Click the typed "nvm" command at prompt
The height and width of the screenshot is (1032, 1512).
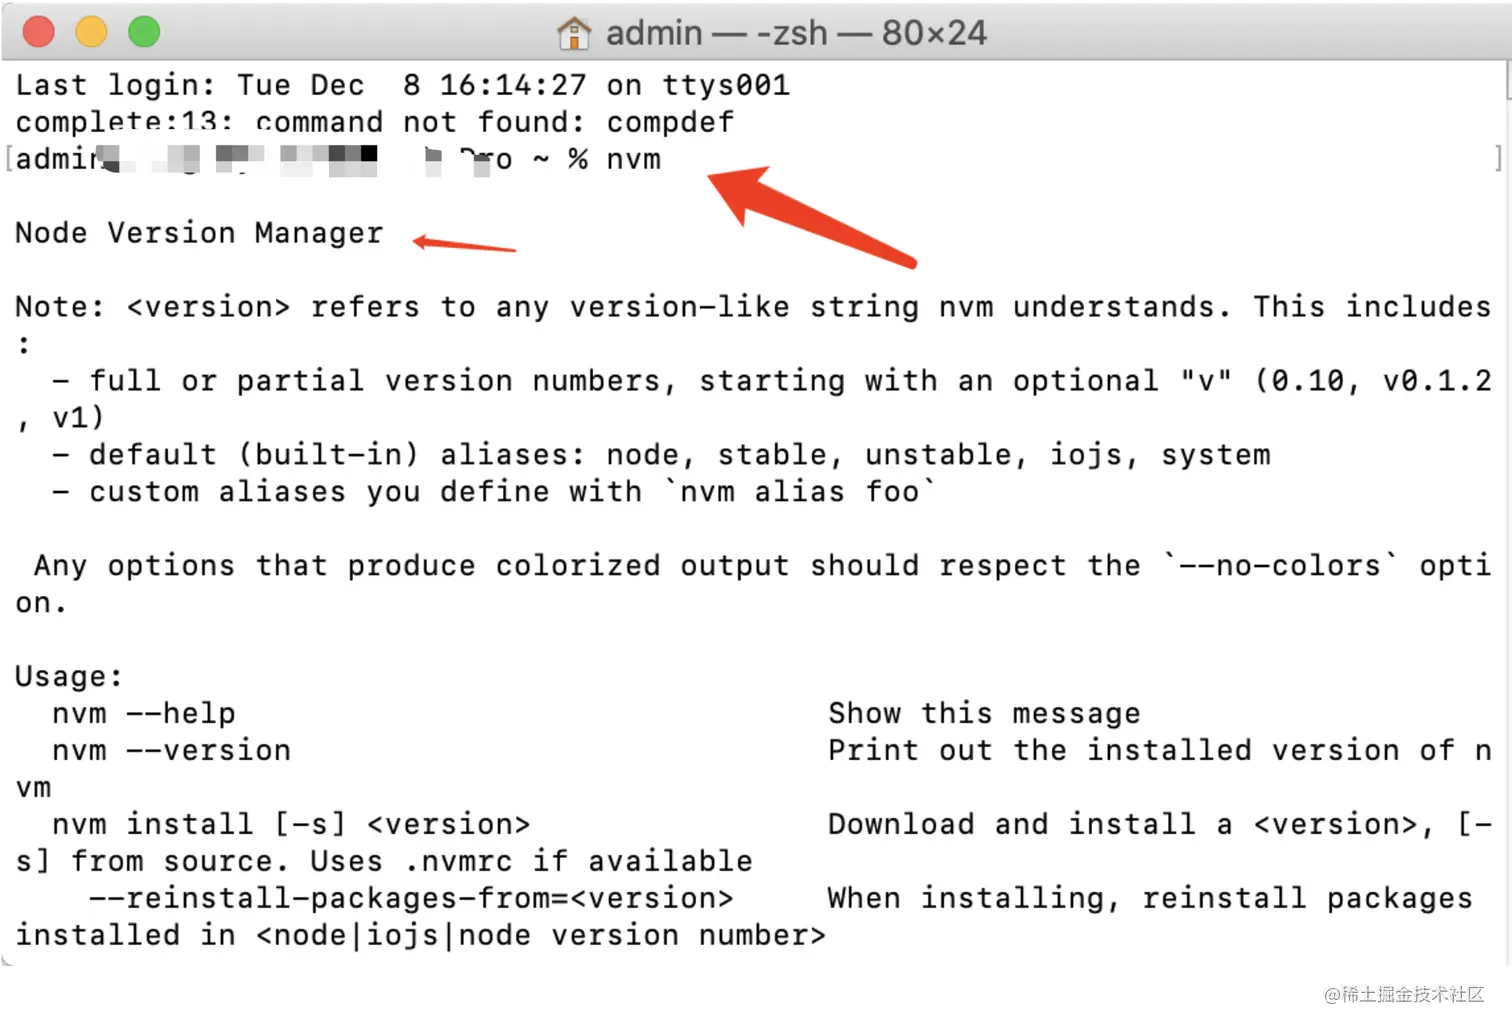pyautogui.click(x=633, y=159)
